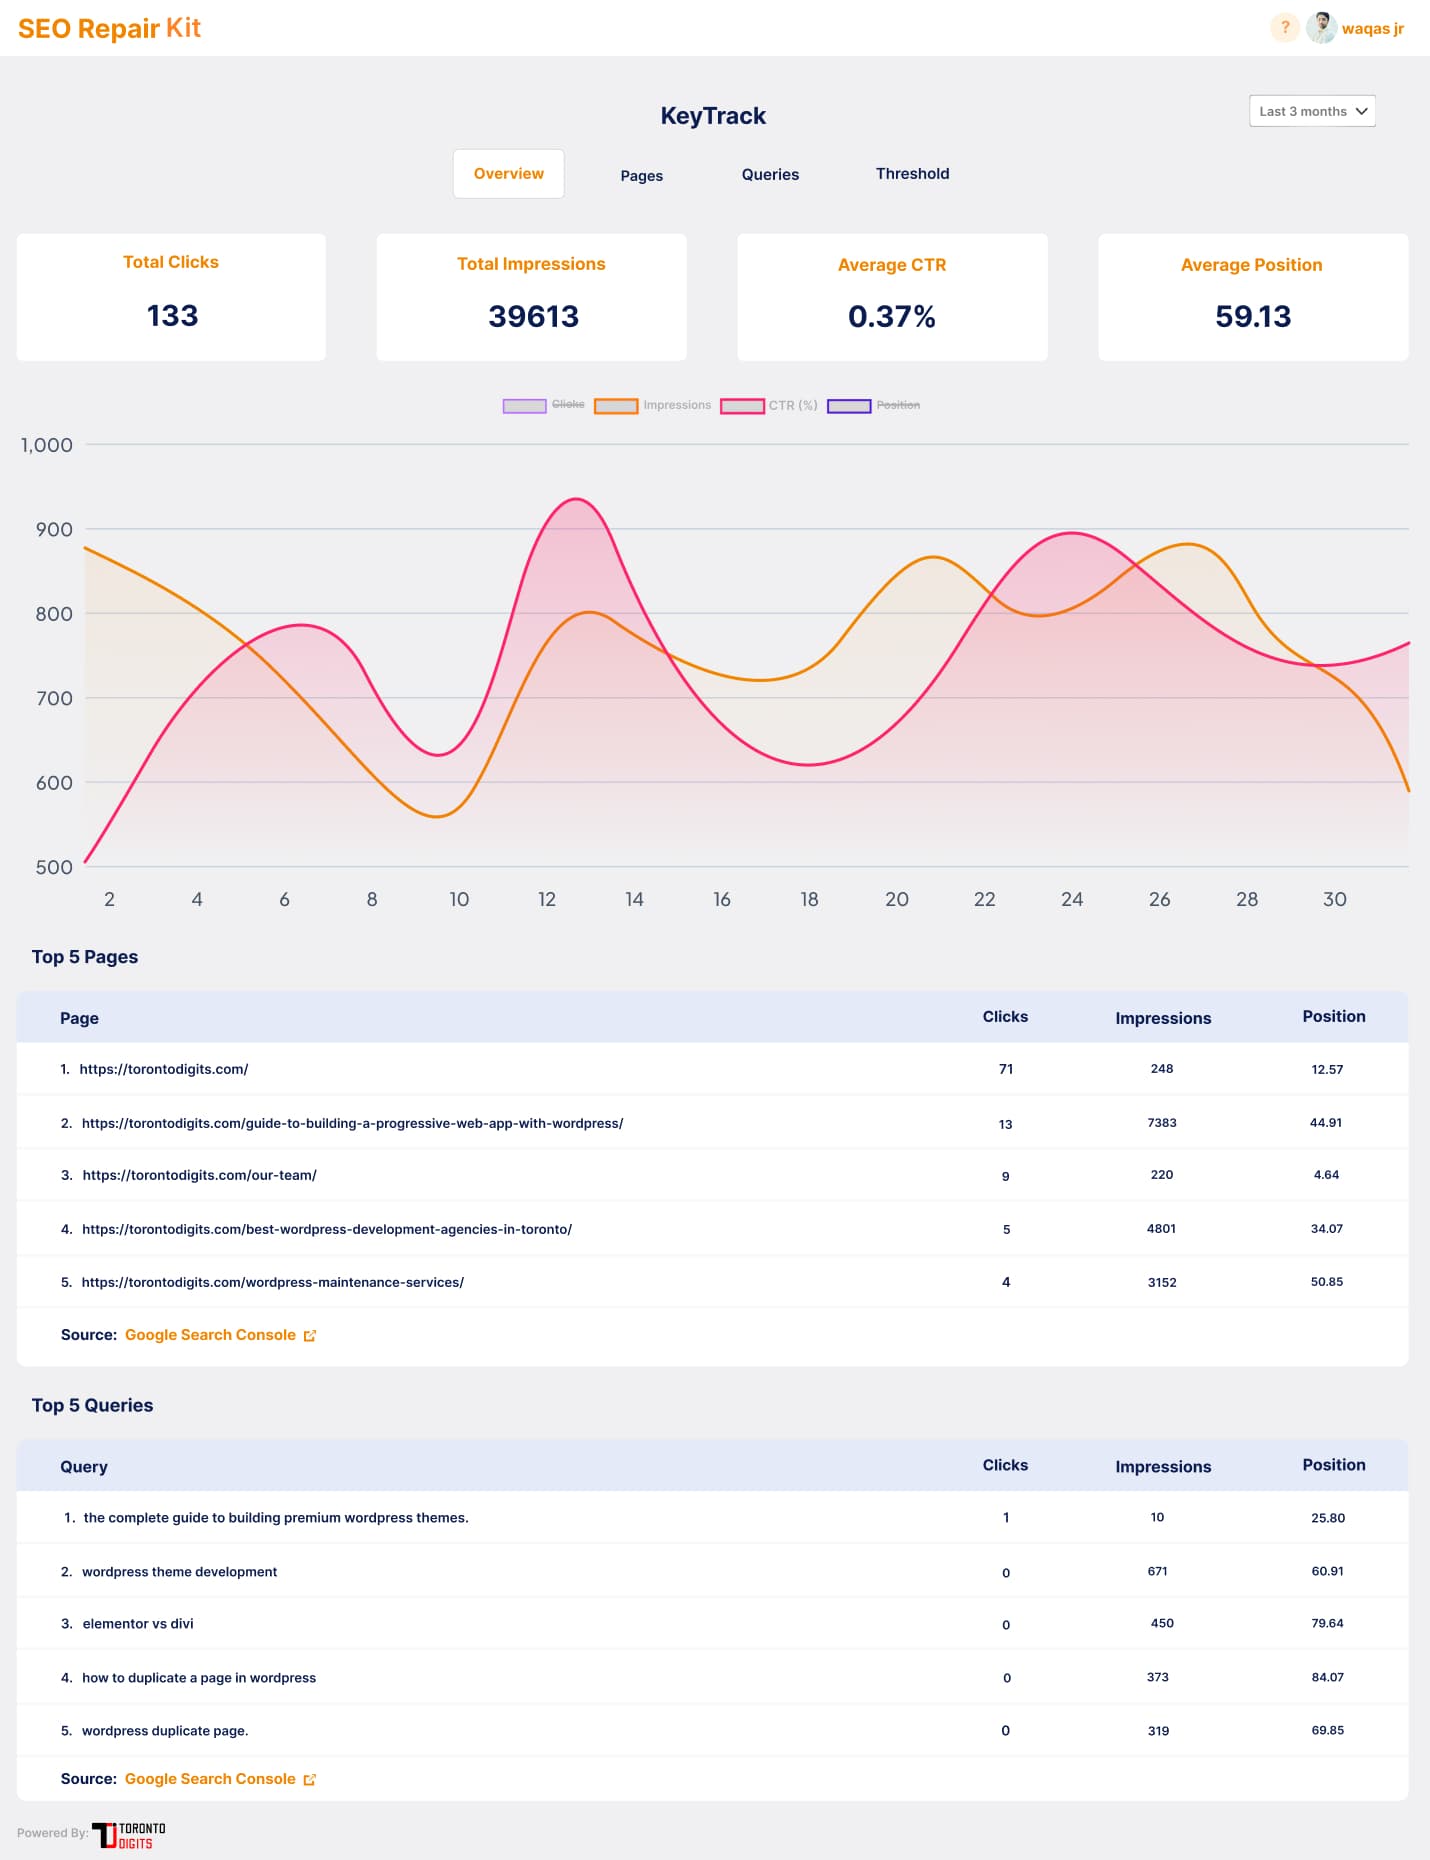Open Google Search Console link under Top 5 Pages
Image resolution: width=1430 pixels, height=1860 pixels.
[x=210, y=1335]
